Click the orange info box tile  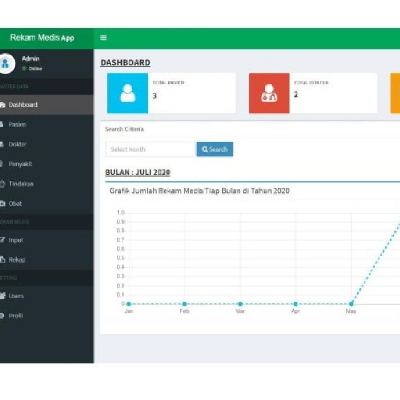(x=395, y=93)
